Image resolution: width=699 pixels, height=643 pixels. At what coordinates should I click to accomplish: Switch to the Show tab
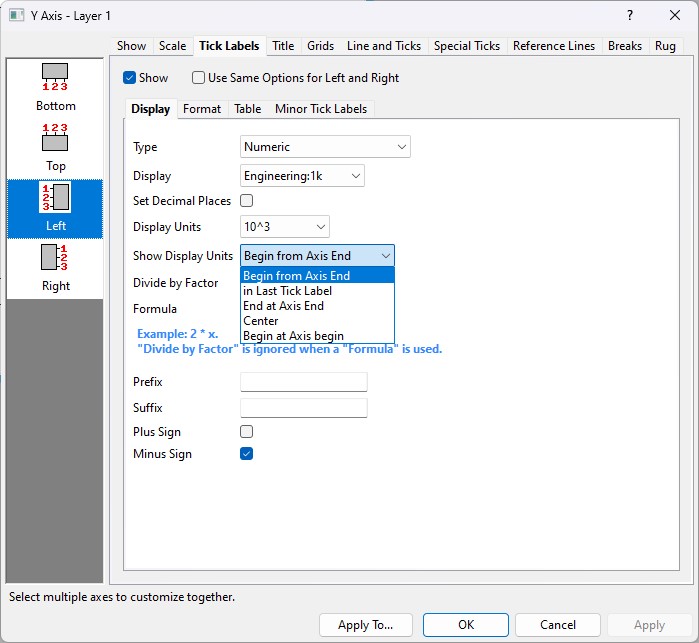(132, 46)
